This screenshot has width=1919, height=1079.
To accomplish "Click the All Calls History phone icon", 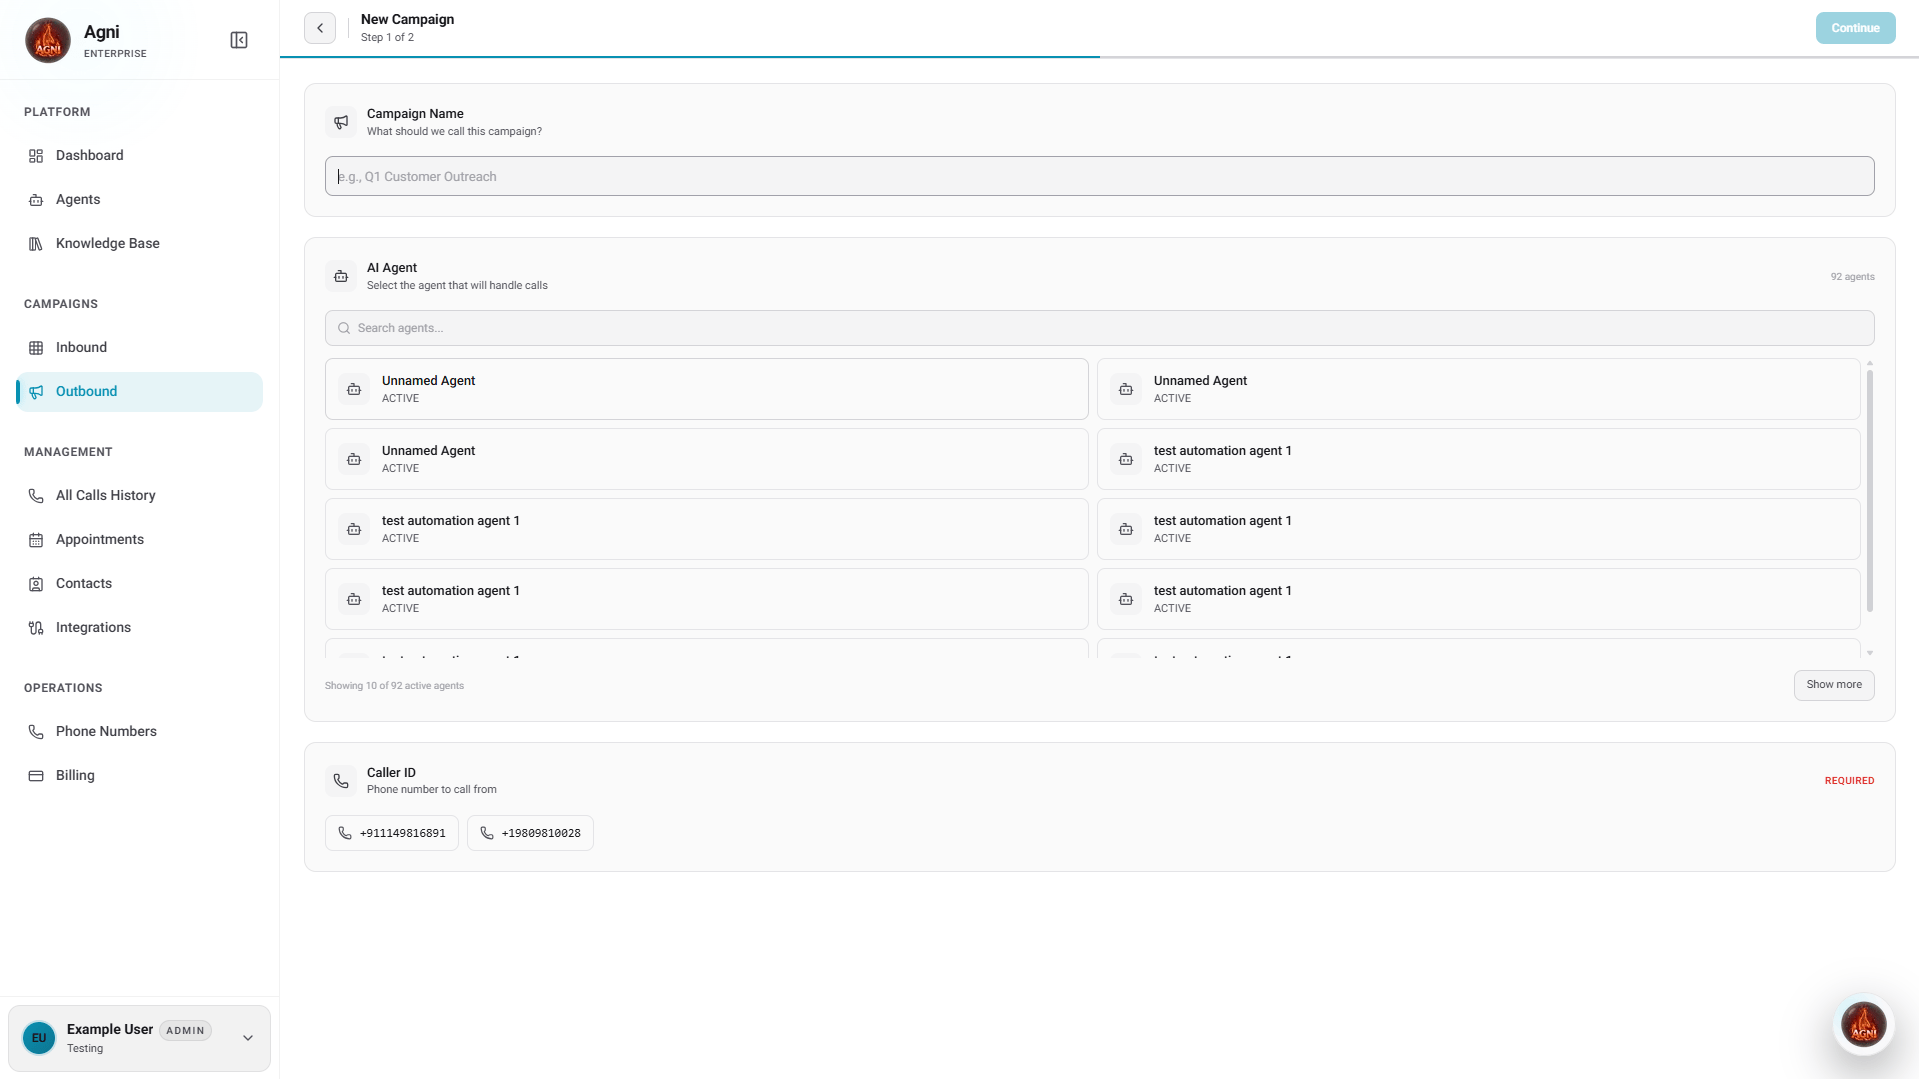I will point(36,496).
